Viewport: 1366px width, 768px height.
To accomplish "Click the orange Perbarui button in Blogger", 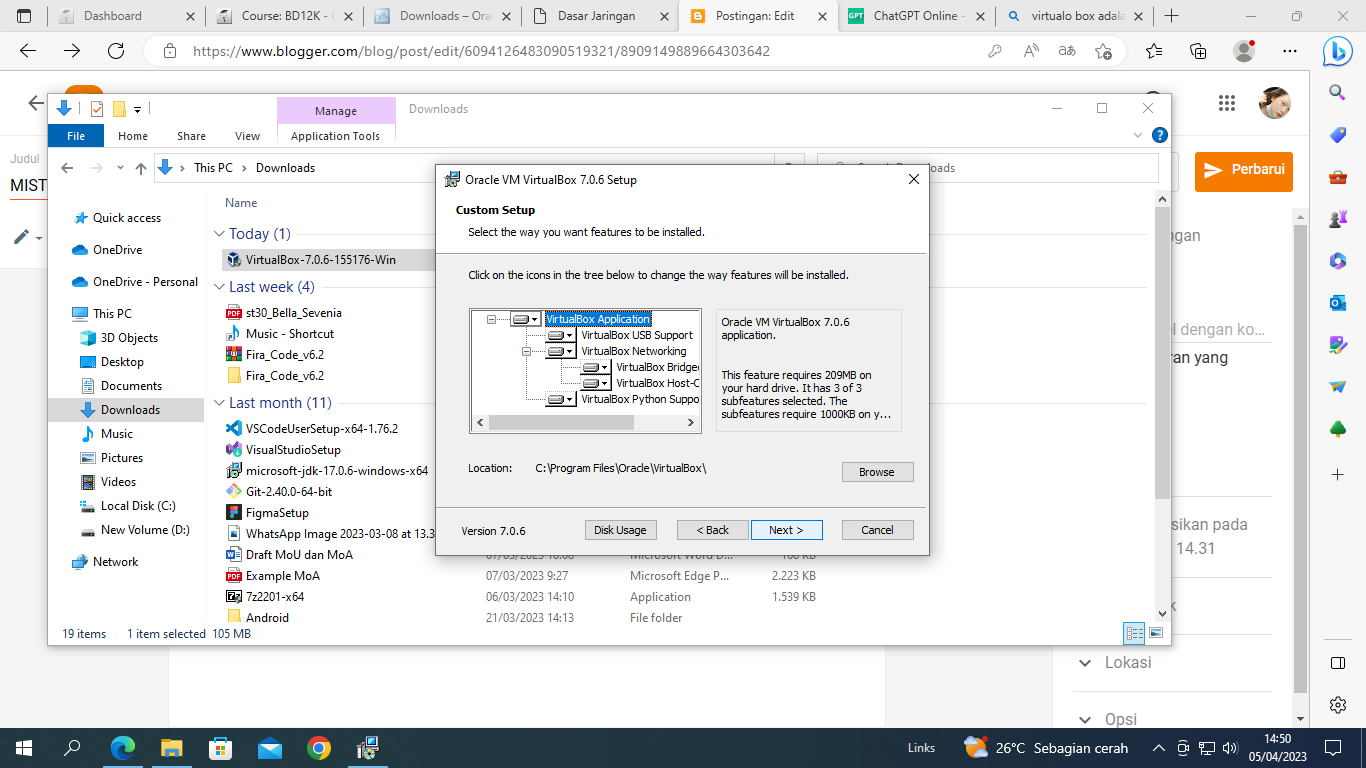I will 1244,170.
